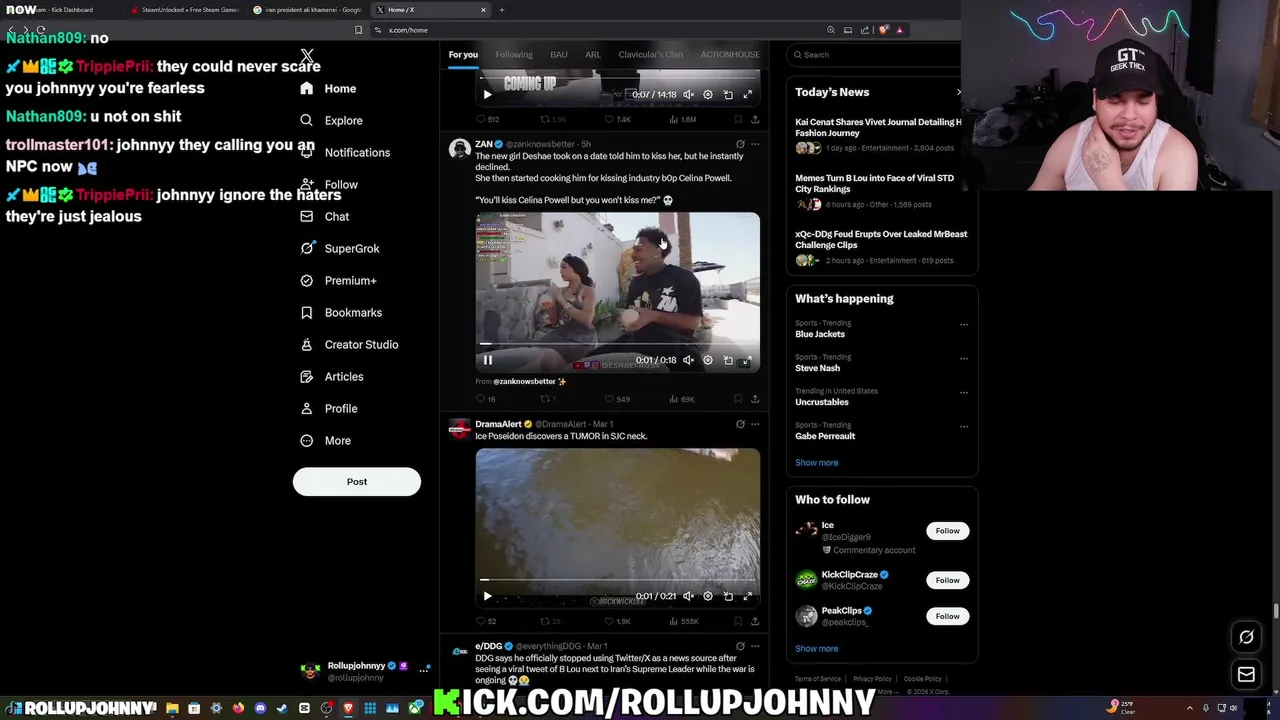Open DramaAlert video settings gear
Viewport: 1280px width, 720px height.
[x=708, y=596]
